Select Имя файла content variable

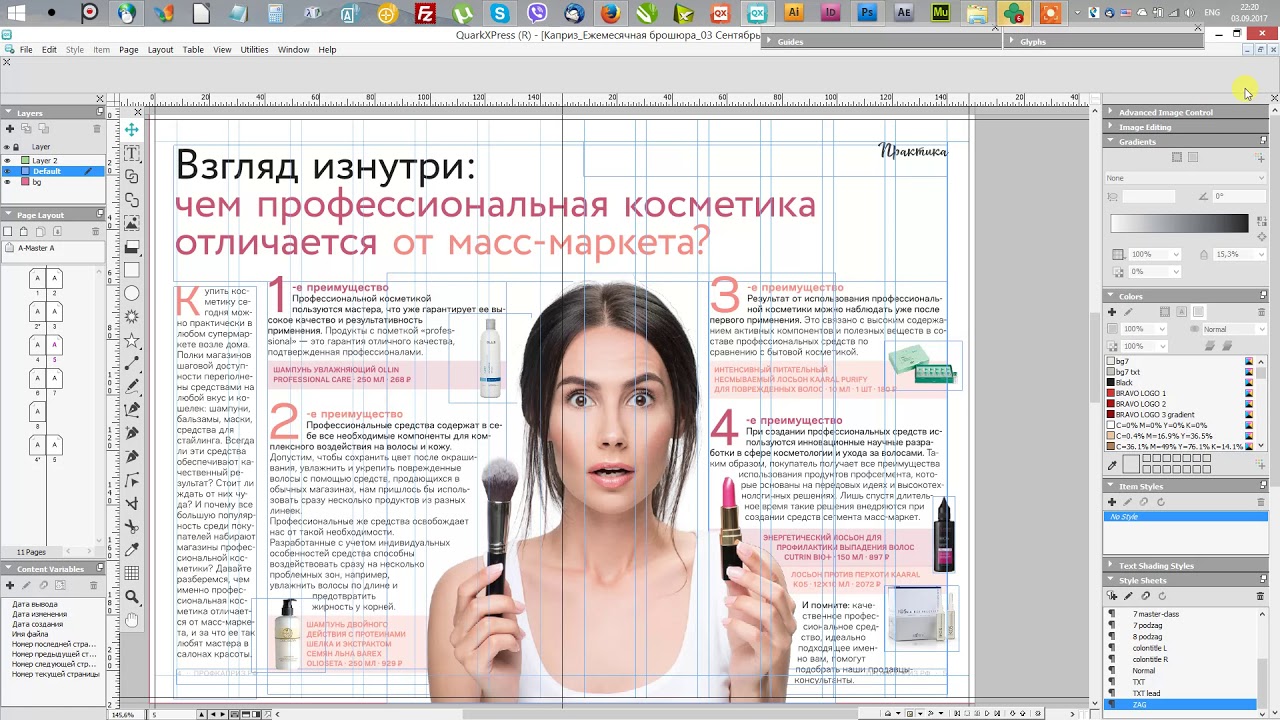[30, 634]
